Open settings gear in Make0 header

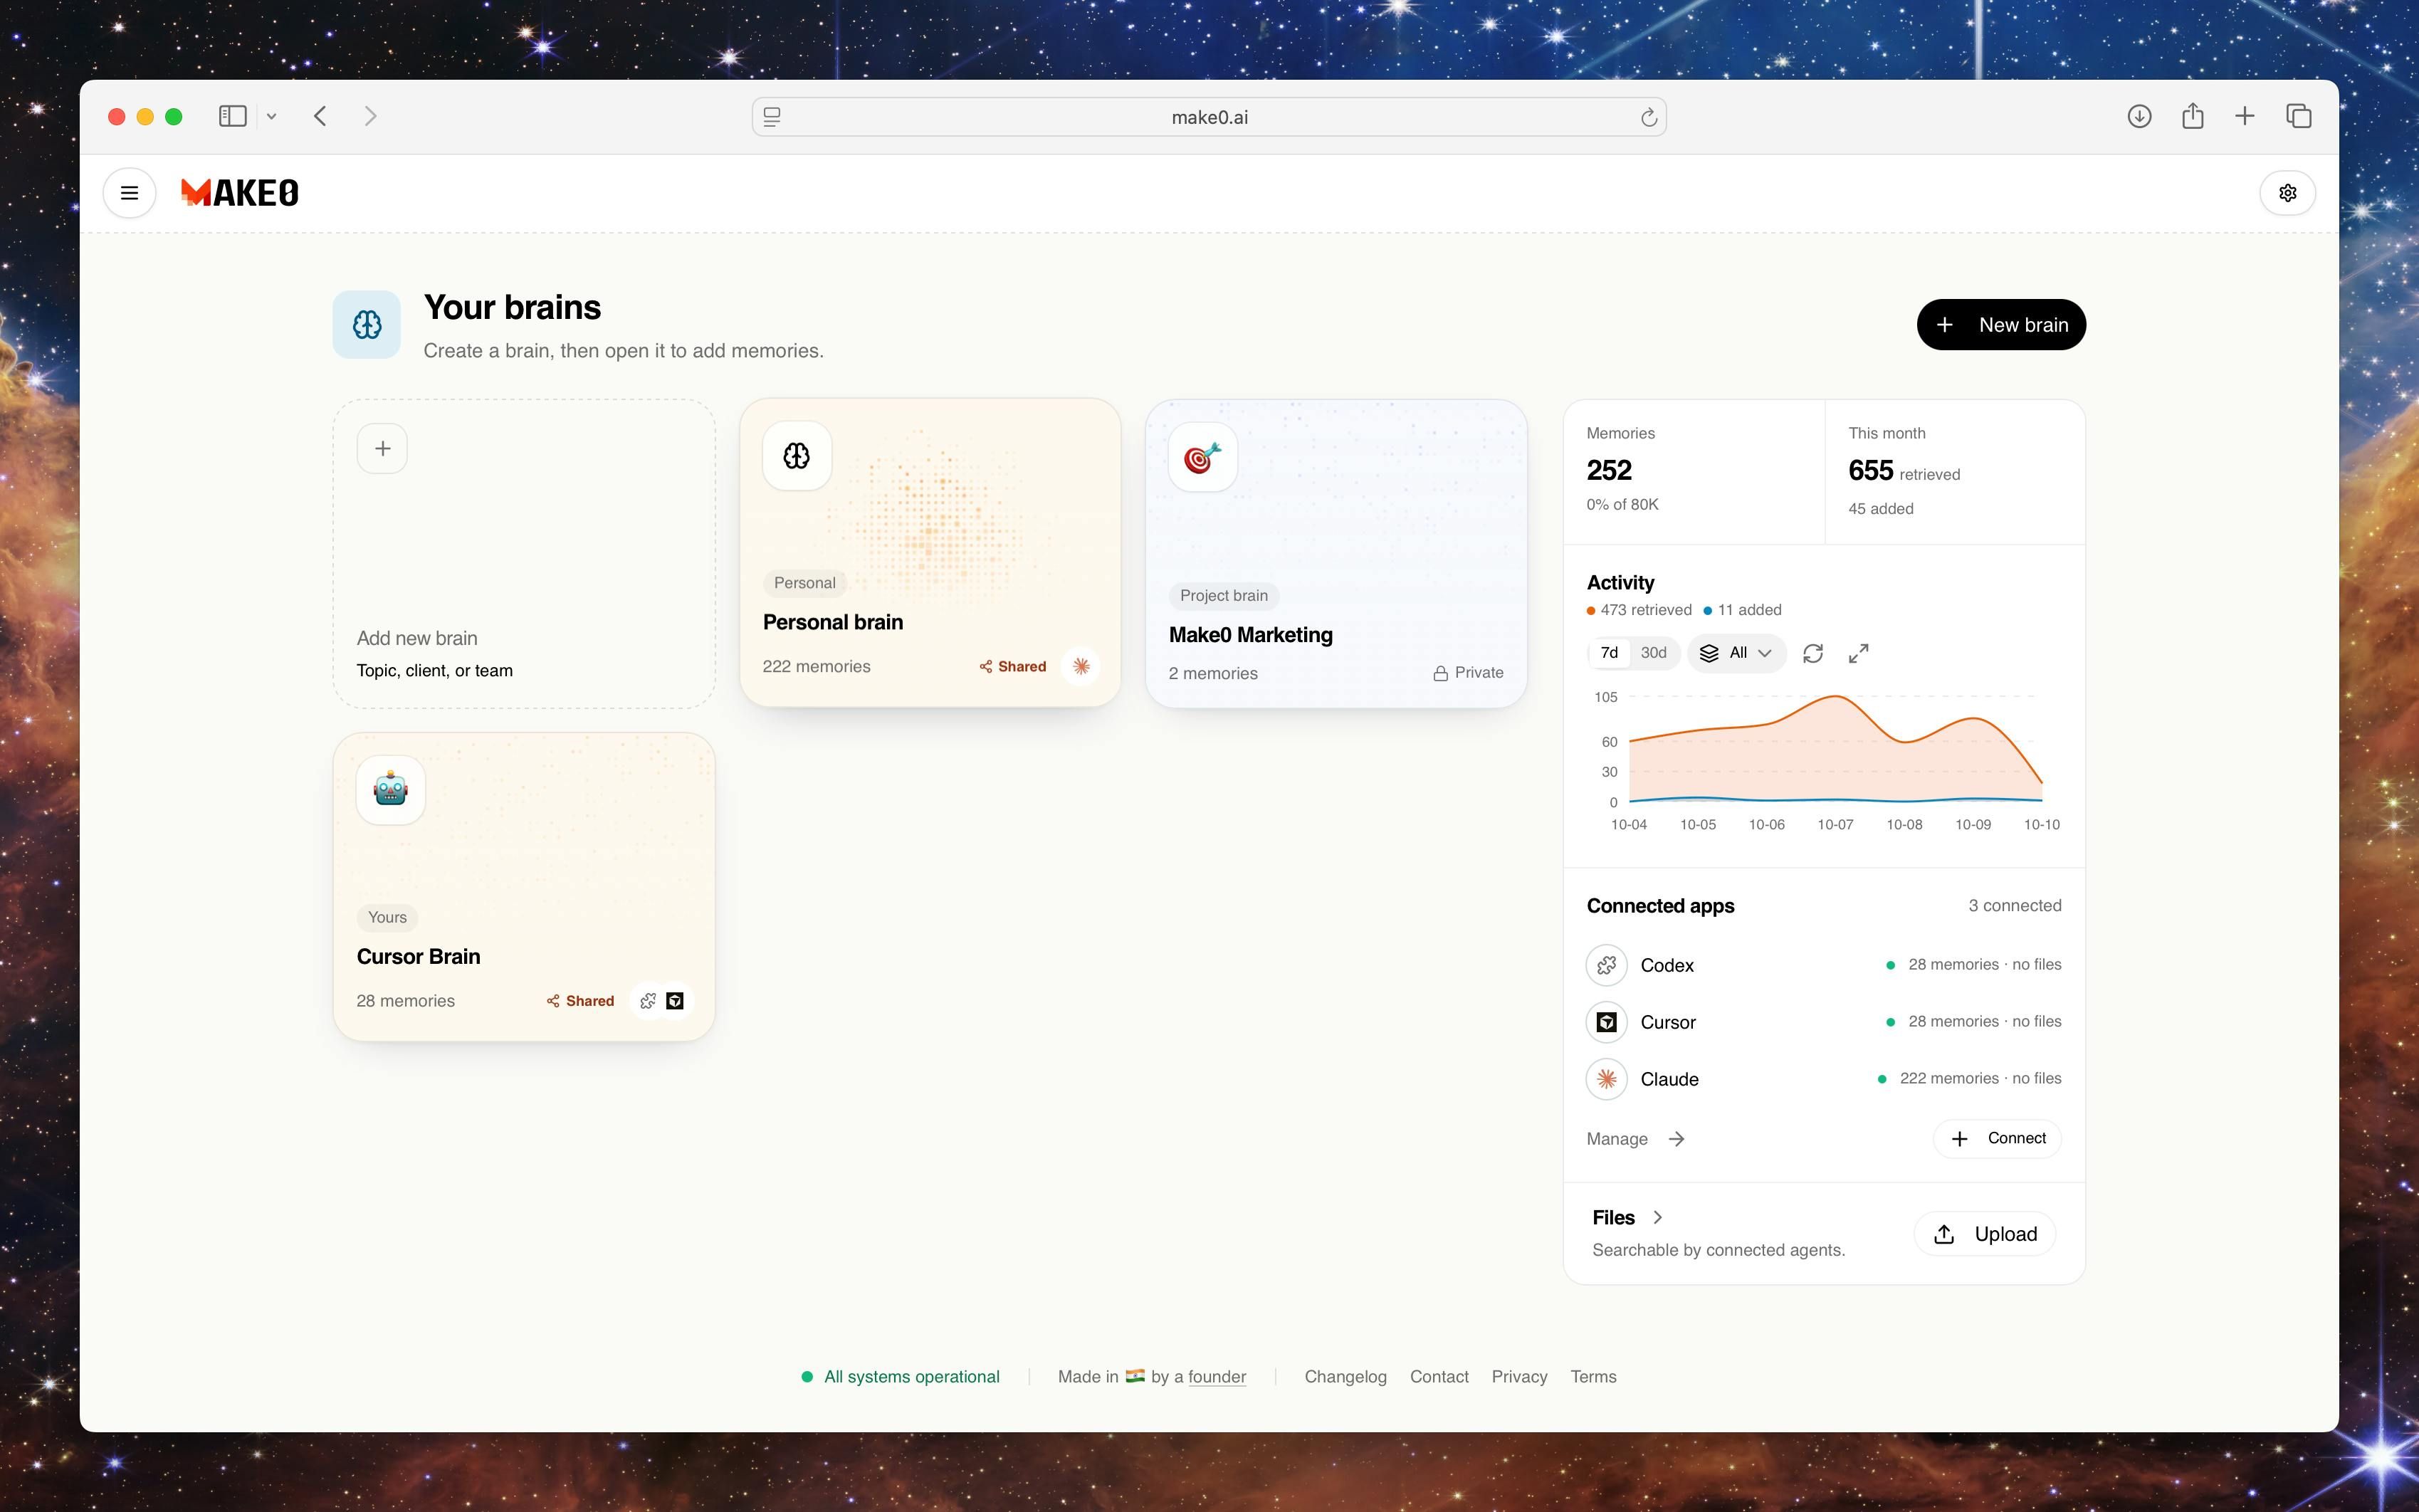pyautogui.click(x=2287, y=193)
